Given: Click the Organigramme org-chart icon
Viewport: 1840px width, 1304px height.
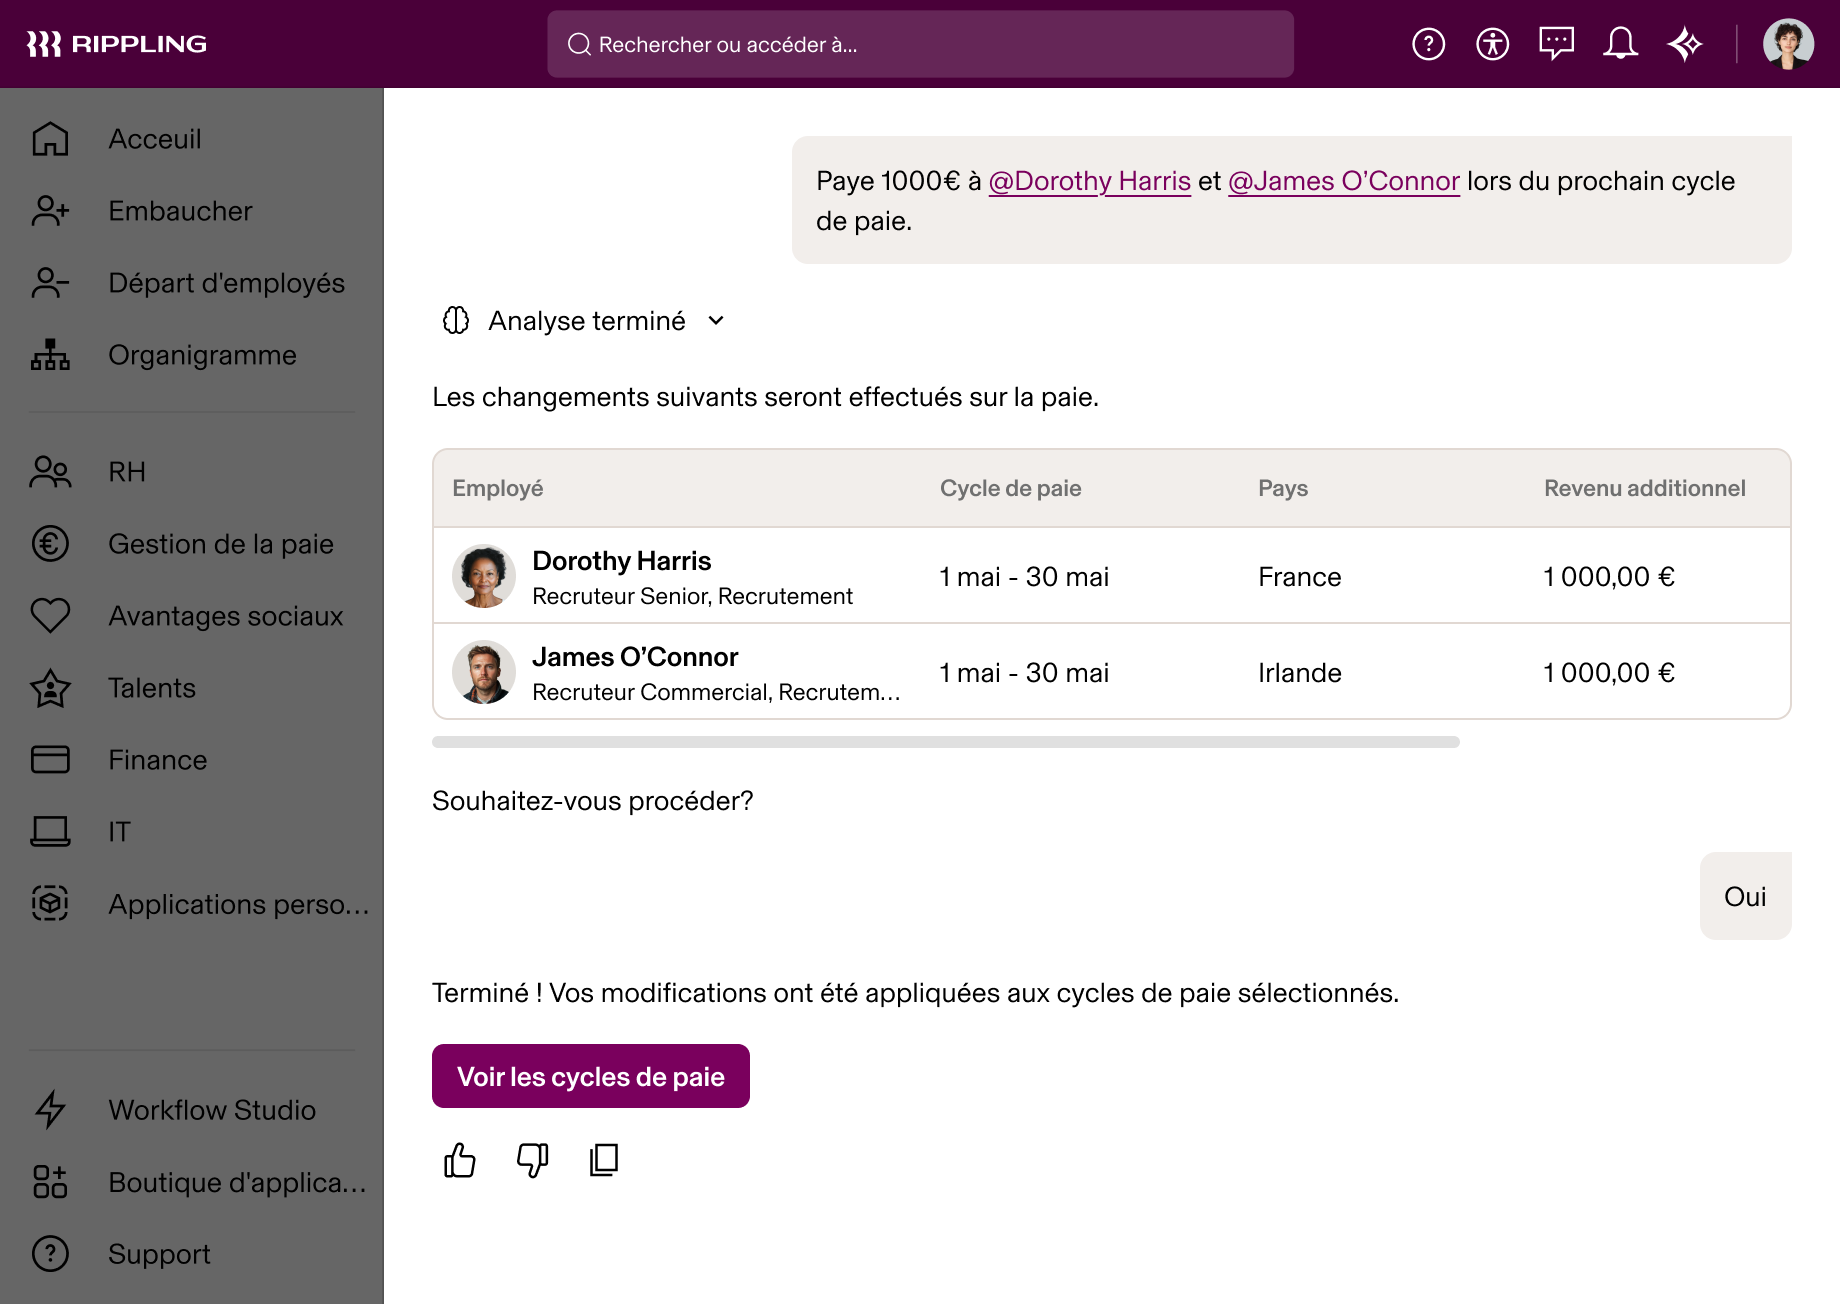Looking at the screenshot, I should tap(49, 355).
